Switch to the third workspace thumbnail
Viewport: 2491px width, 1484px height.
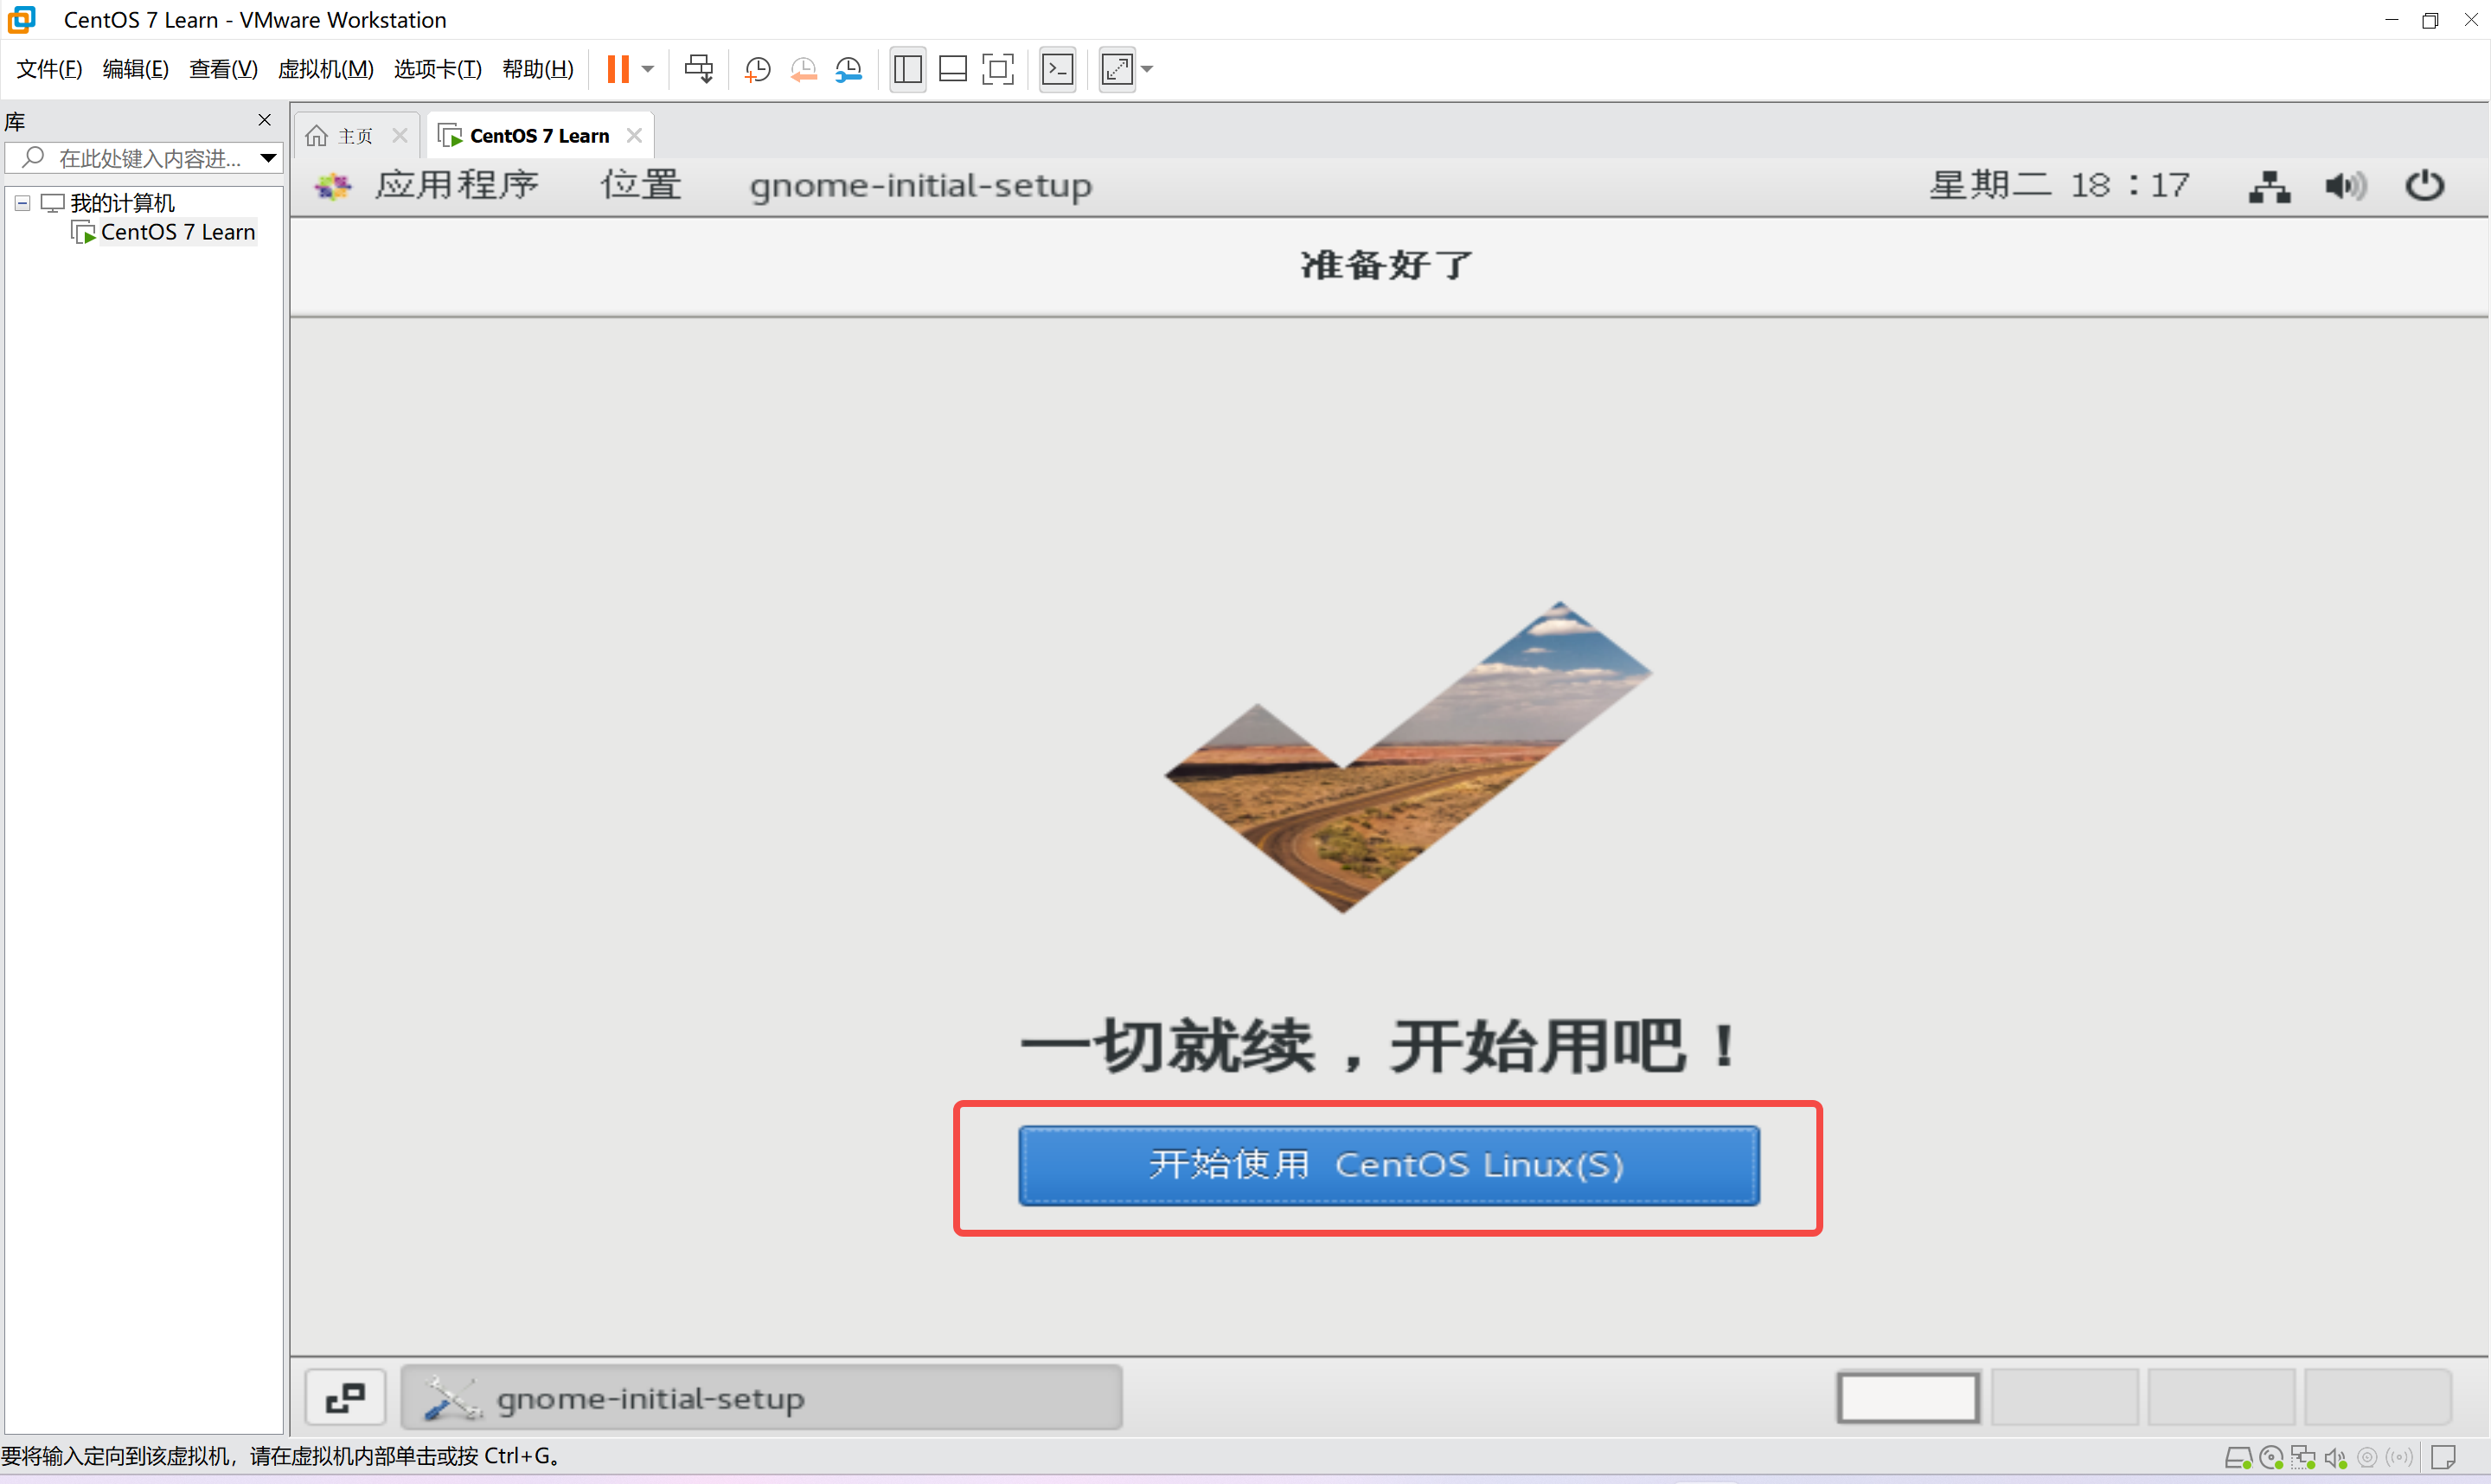tap(2221, 1398)
